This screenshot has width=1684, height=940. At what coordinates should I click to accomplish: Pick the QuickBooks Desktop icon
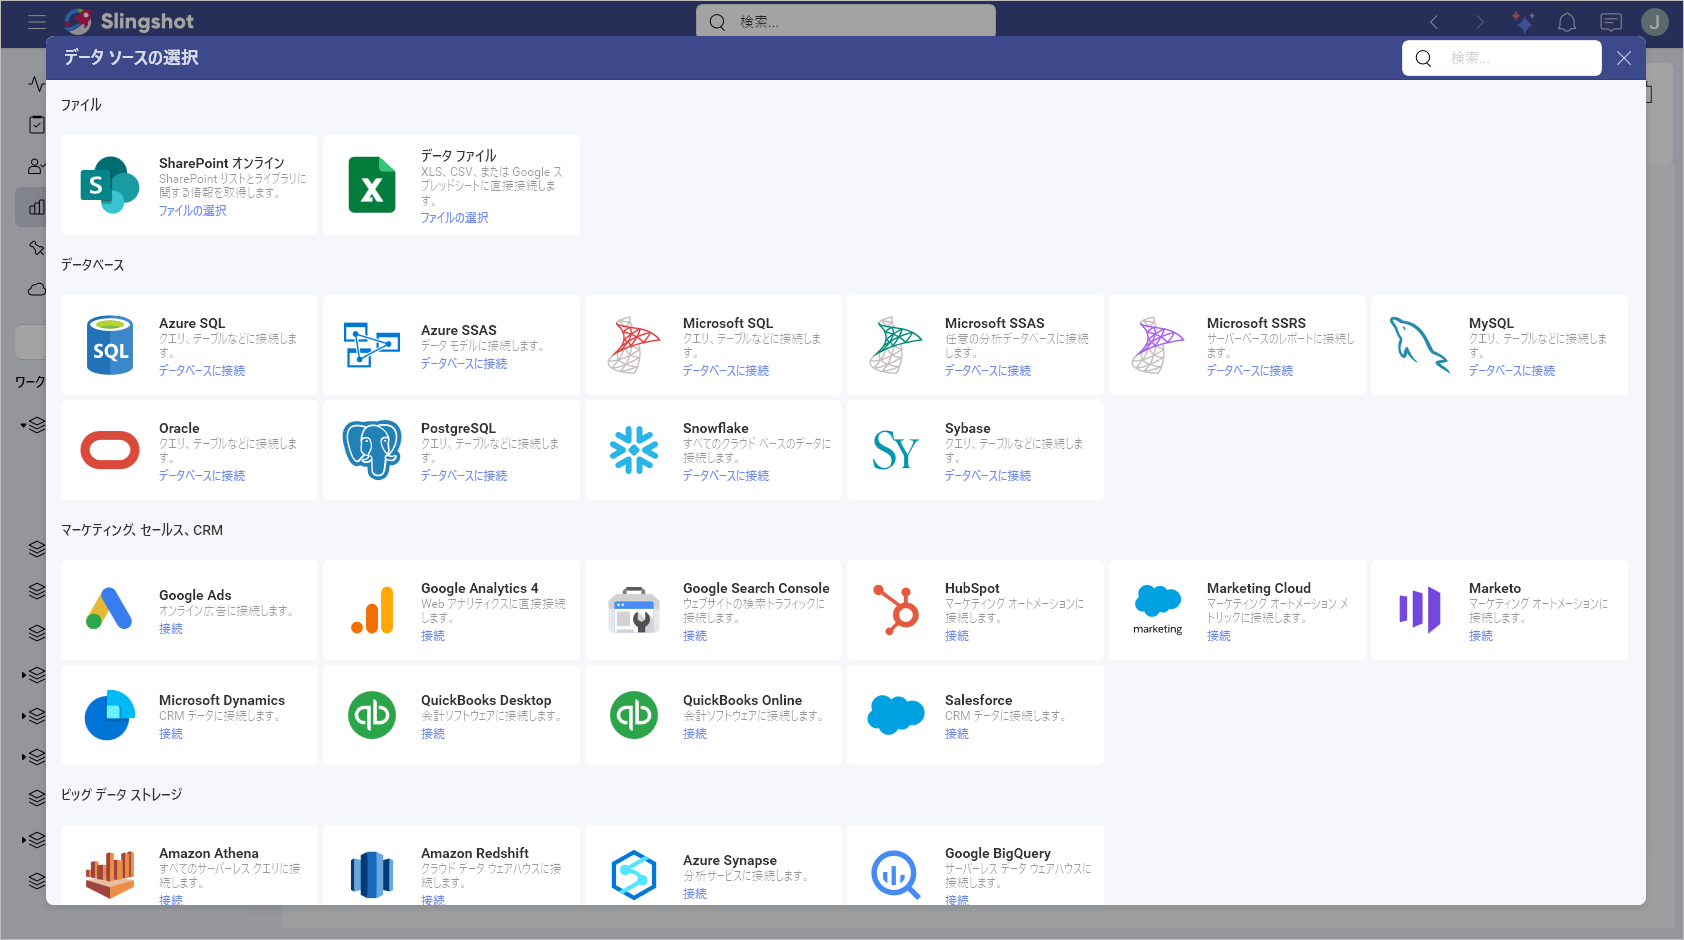(x=371, y=715)
